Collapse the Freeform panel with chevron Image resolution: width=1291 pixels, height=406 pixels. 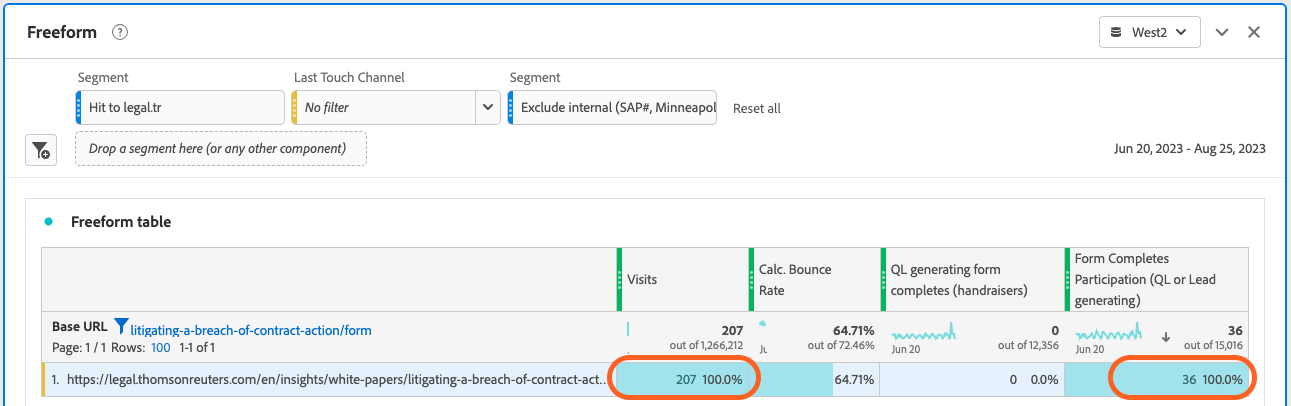point(1221,32)
